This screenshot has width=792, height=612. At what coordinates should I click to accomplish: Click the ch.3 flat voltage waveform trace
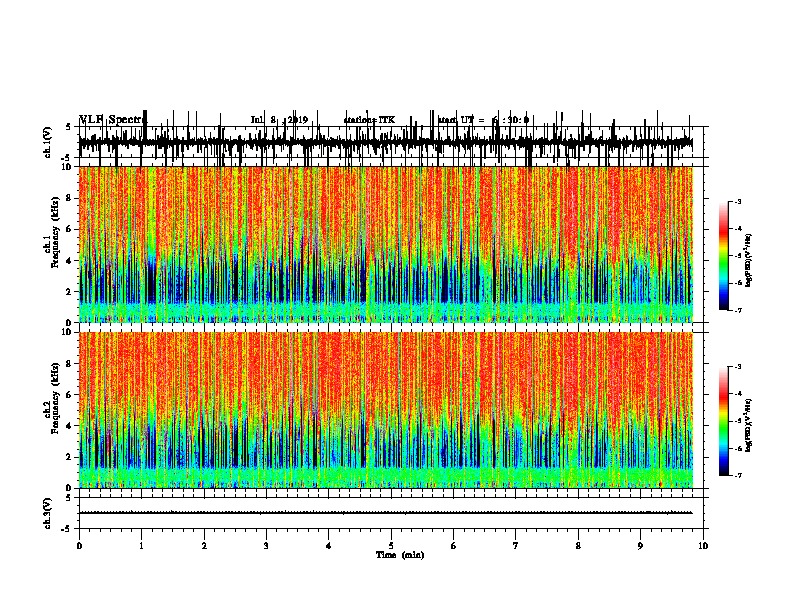[x=385, y=513]
